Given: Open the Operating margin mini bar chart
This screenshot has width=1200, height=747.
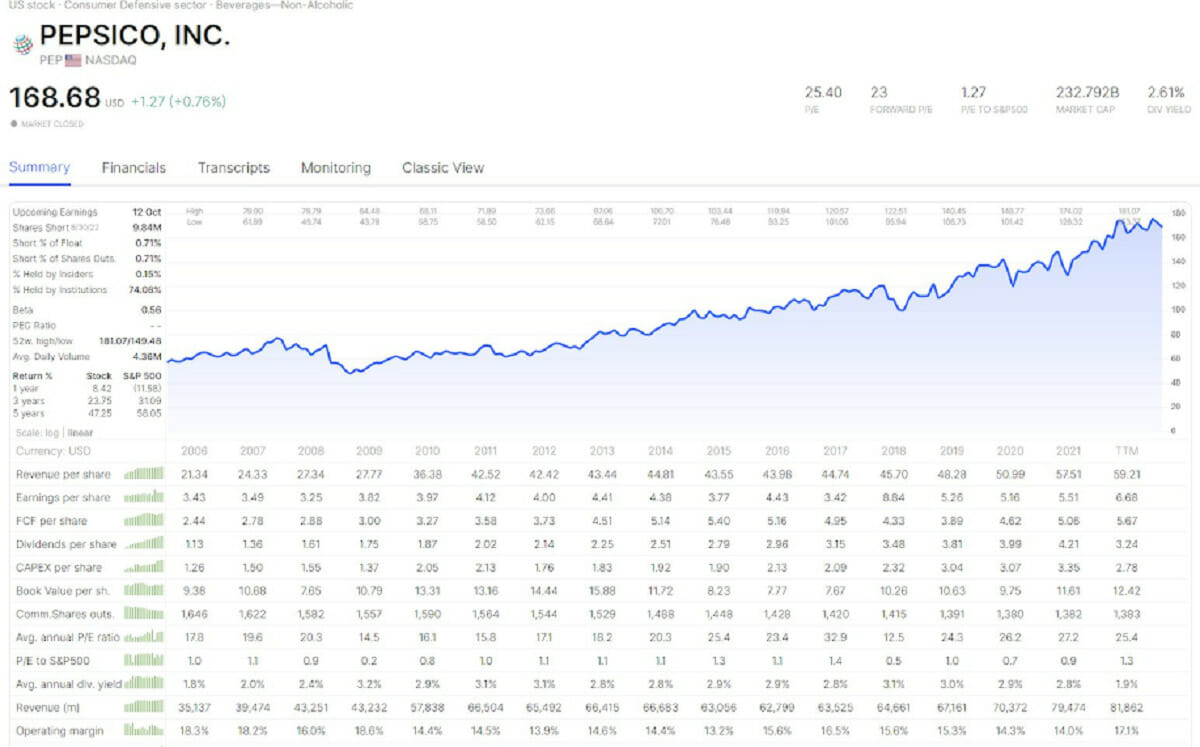Looking at the screenshot, I should point(143,730).
